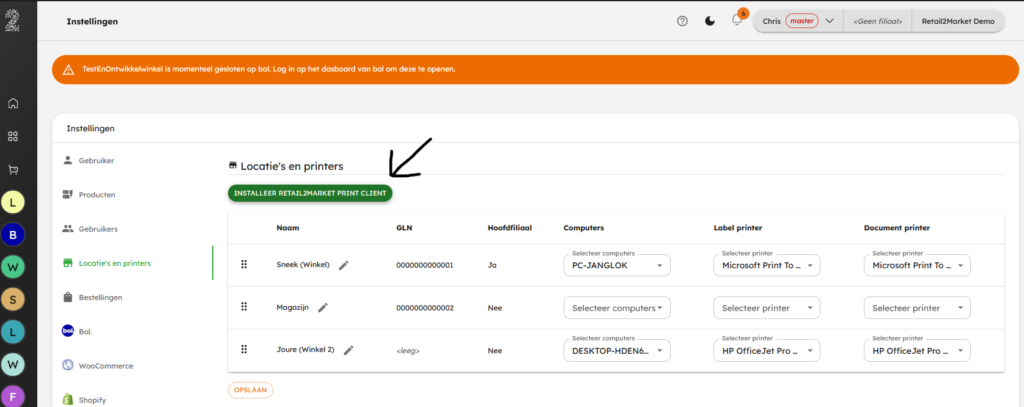The width and height of the screenshot is (1024, 407).
Task: Click GLN value 0000000000001
Action: [424, 265]
